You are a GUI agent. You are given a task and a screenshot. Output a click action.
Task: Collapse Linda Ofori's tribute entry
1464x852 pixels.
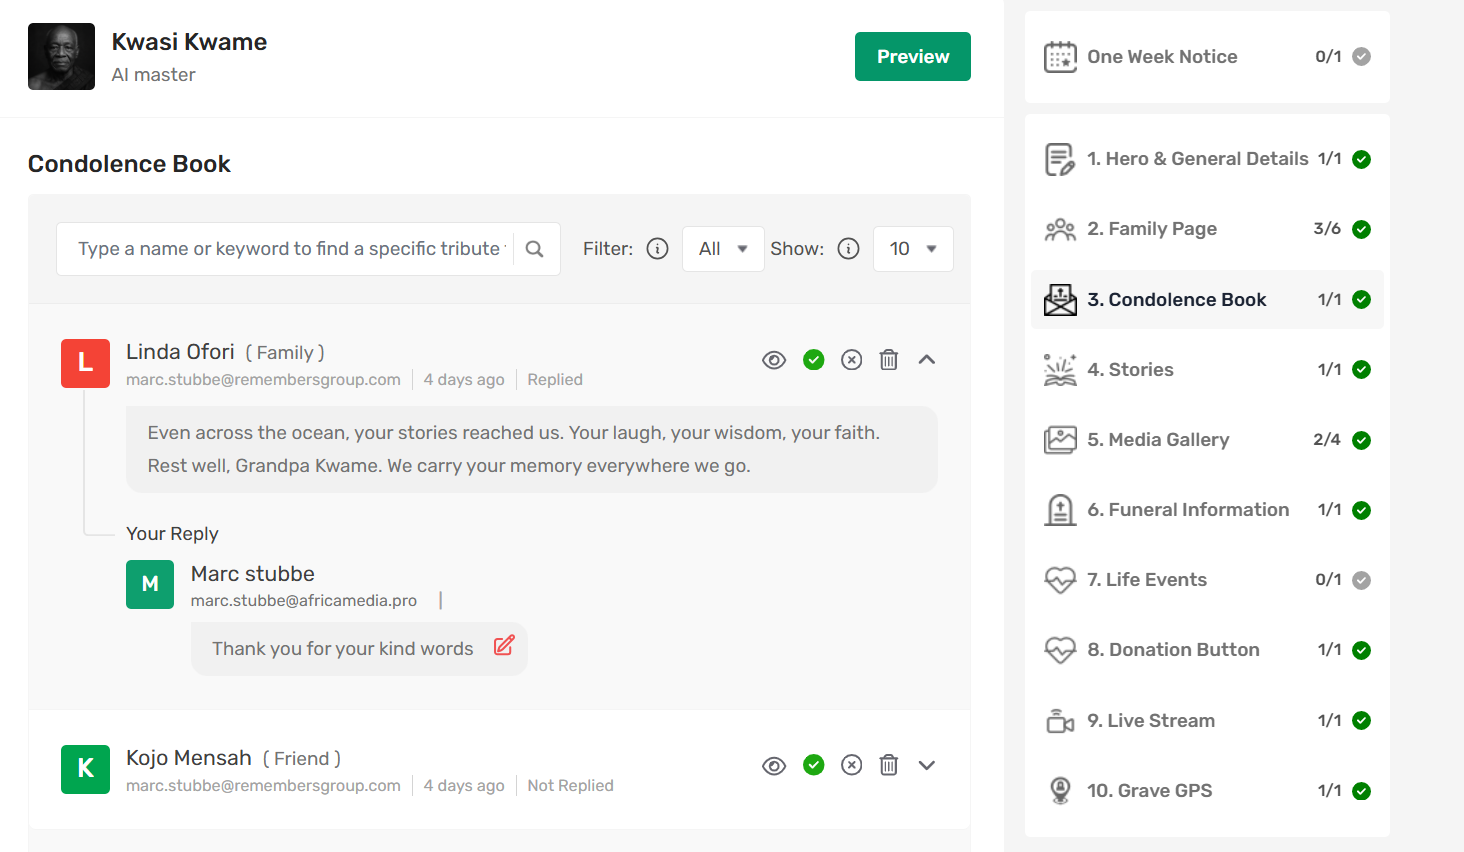click(x=927, y=360)
